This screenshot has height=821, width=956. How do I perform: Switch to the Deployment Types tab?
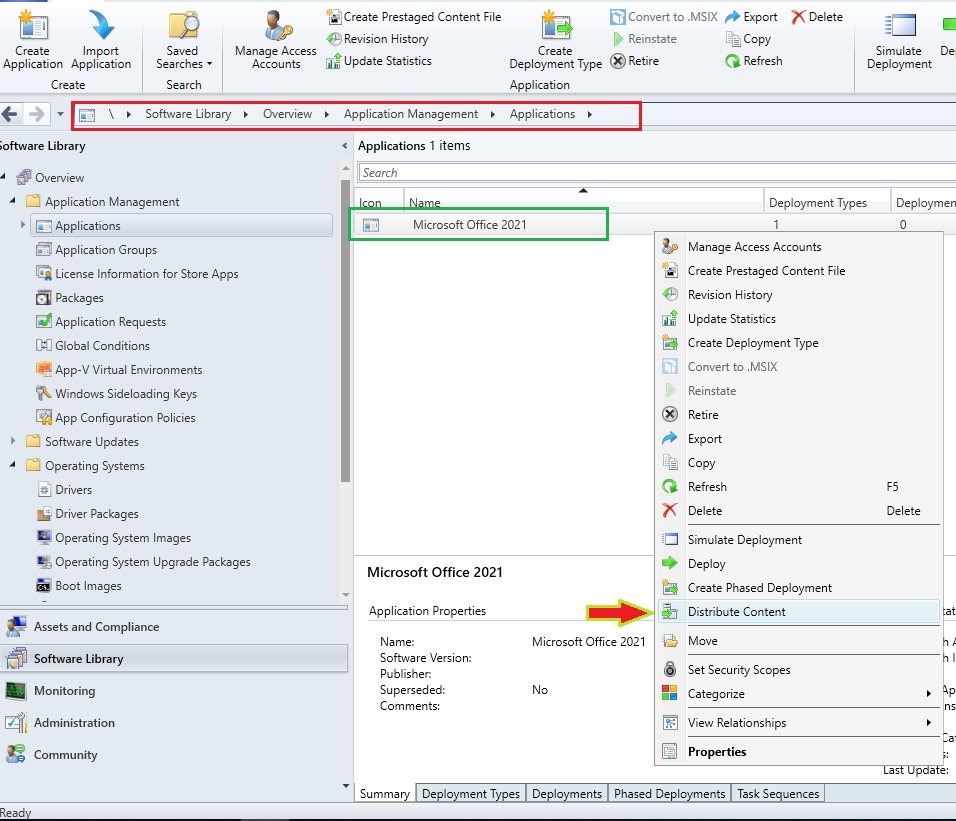[471, 794]
